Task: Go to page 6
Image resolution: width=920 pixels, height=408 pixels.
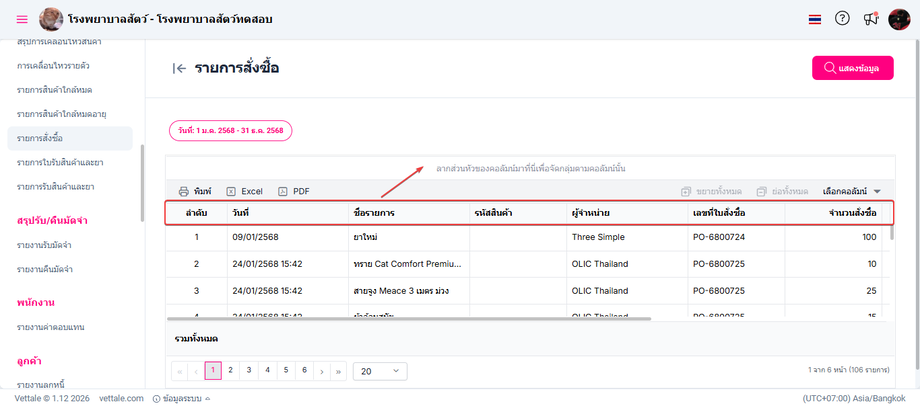Action: pos(304,370)
